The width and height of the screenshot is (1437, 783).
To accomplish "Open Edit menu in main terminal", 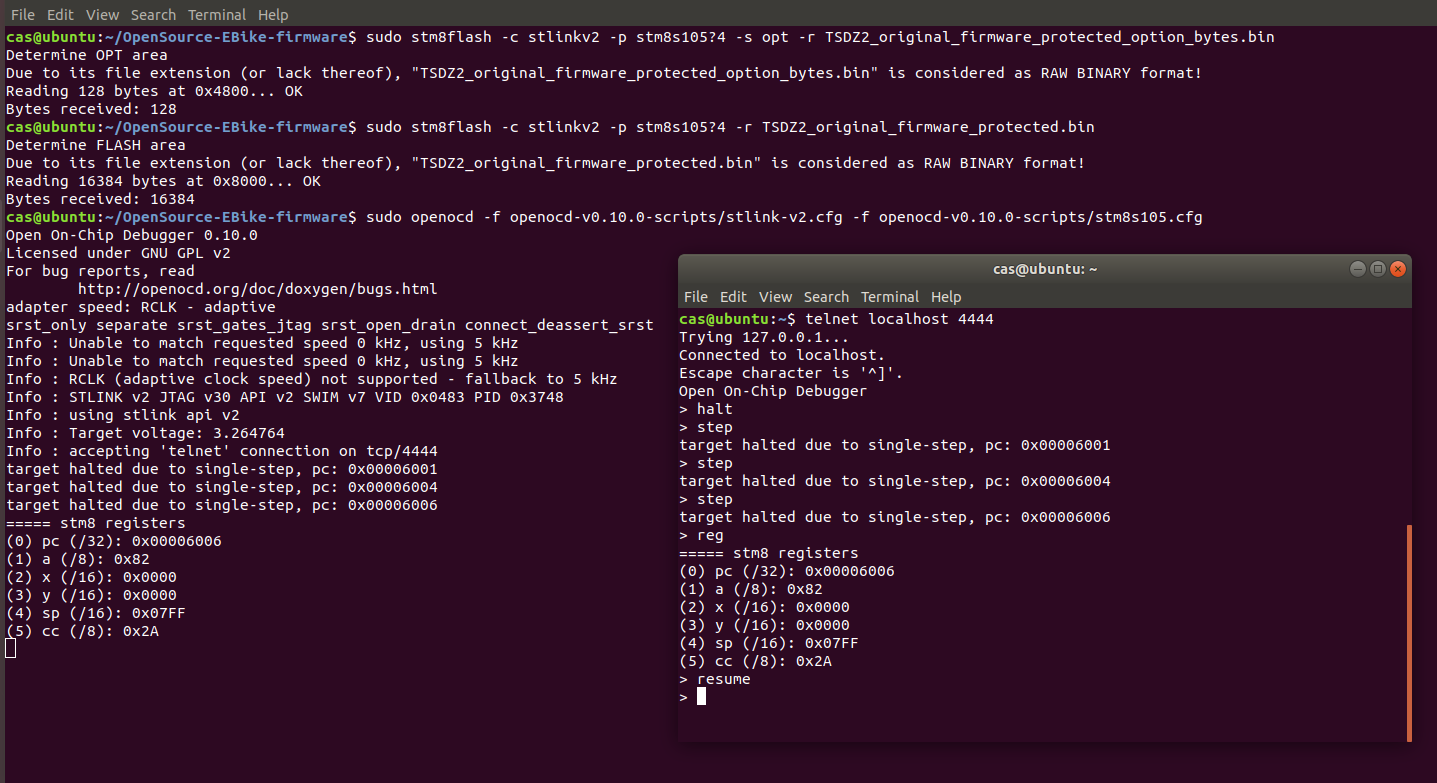I will pos(60,15).
